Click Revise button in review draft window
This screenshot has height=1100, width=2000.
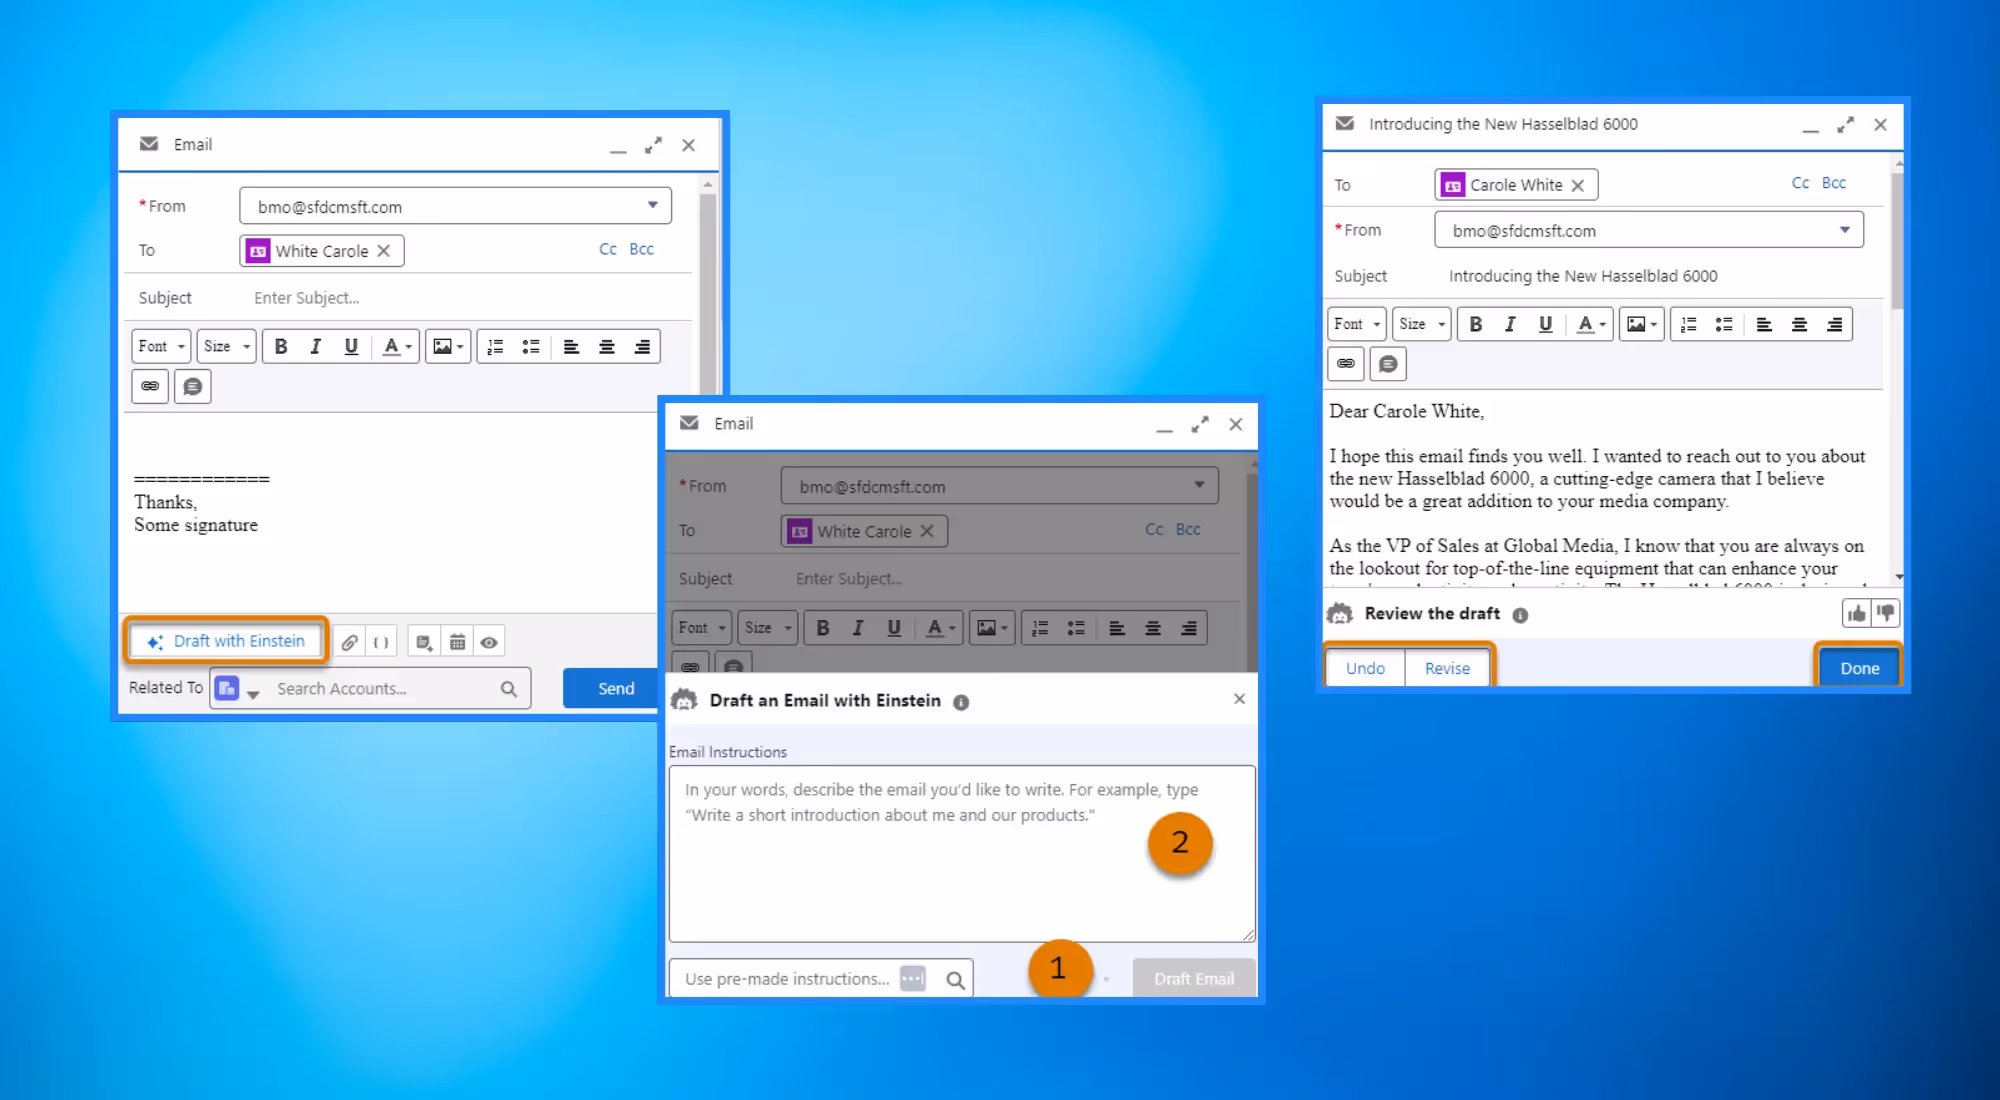pos(1447,668)
